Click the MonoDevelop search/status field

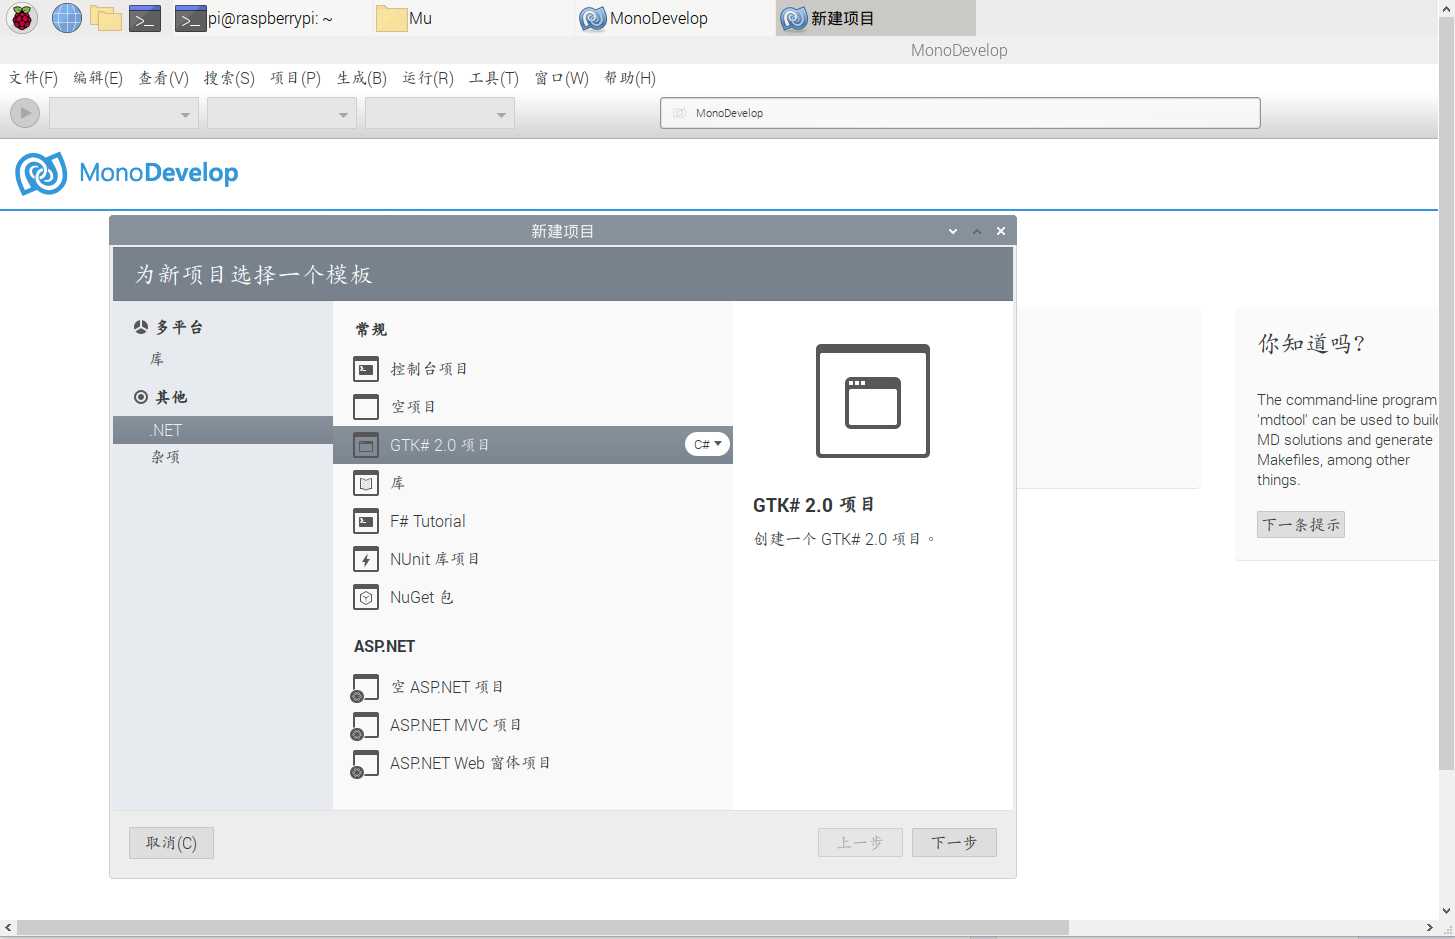960,113
